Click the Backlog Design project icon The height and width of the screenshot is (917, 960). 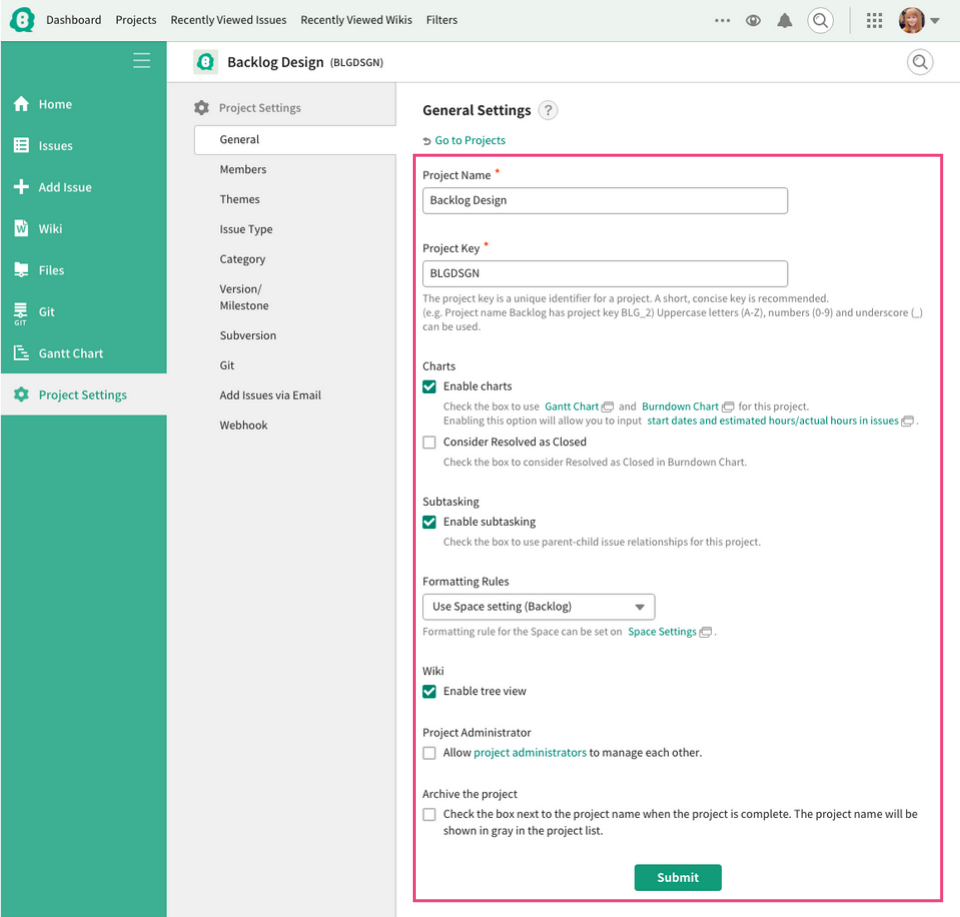coord(206,62)
